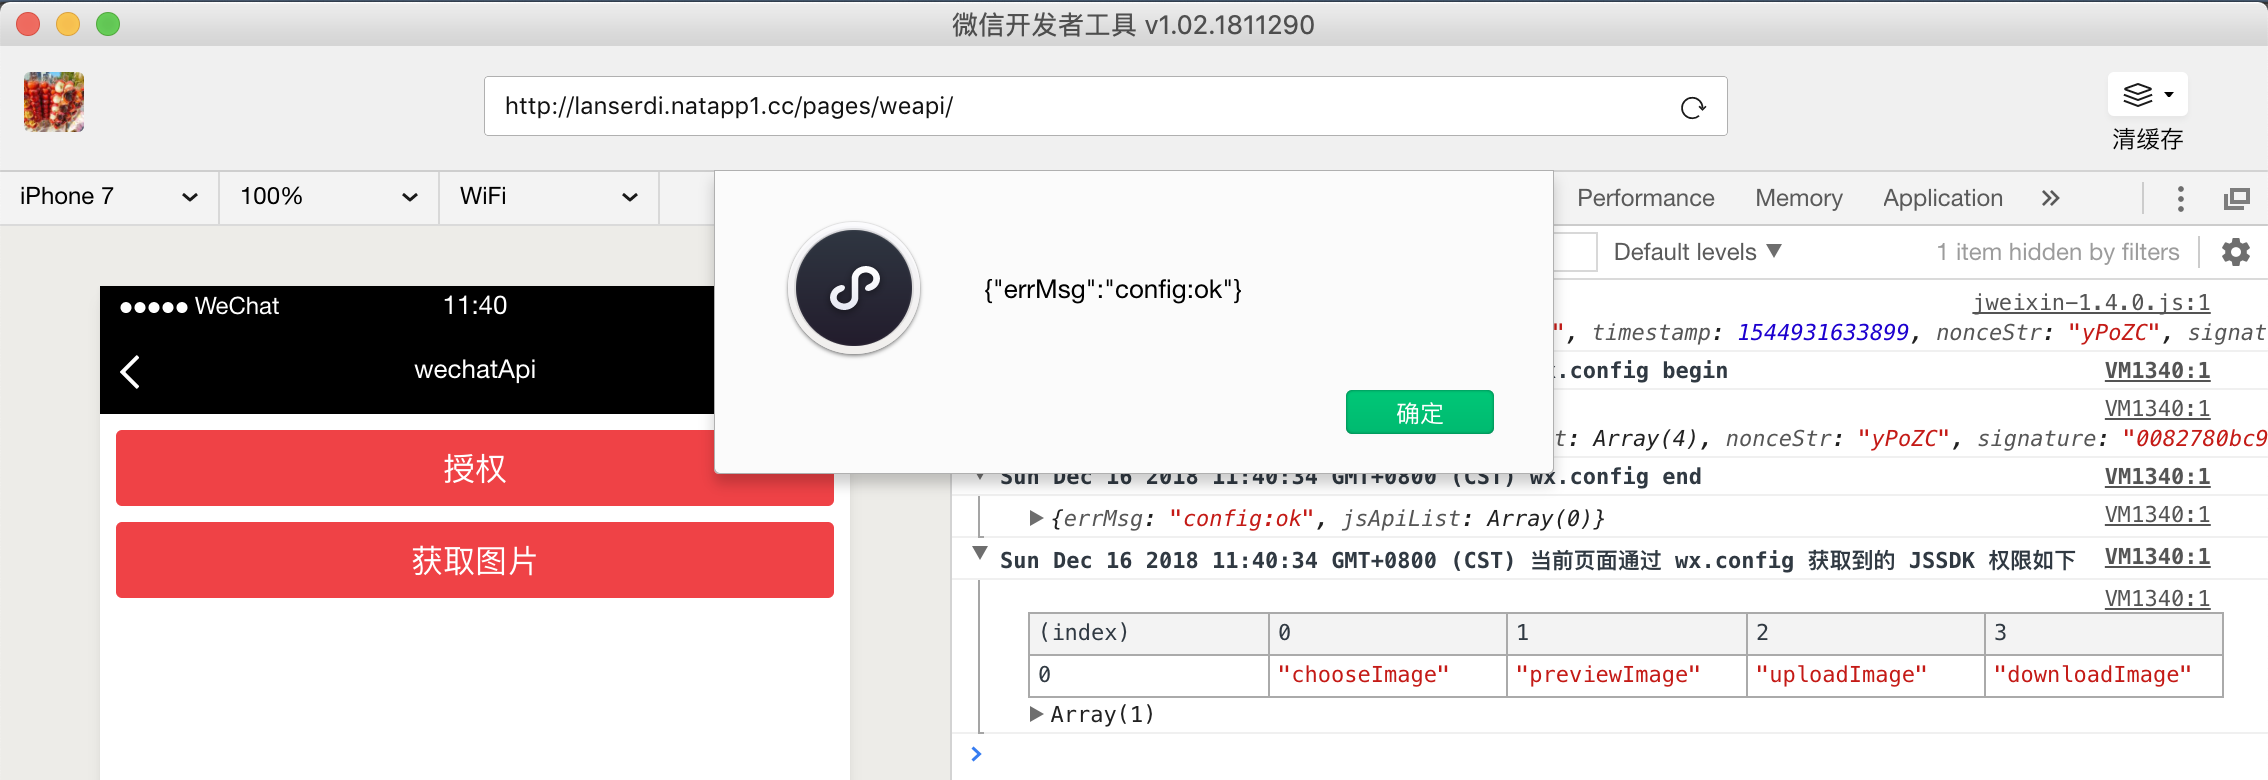
Task: Click the timestamp value 1544931633899
Action: 1822,332
